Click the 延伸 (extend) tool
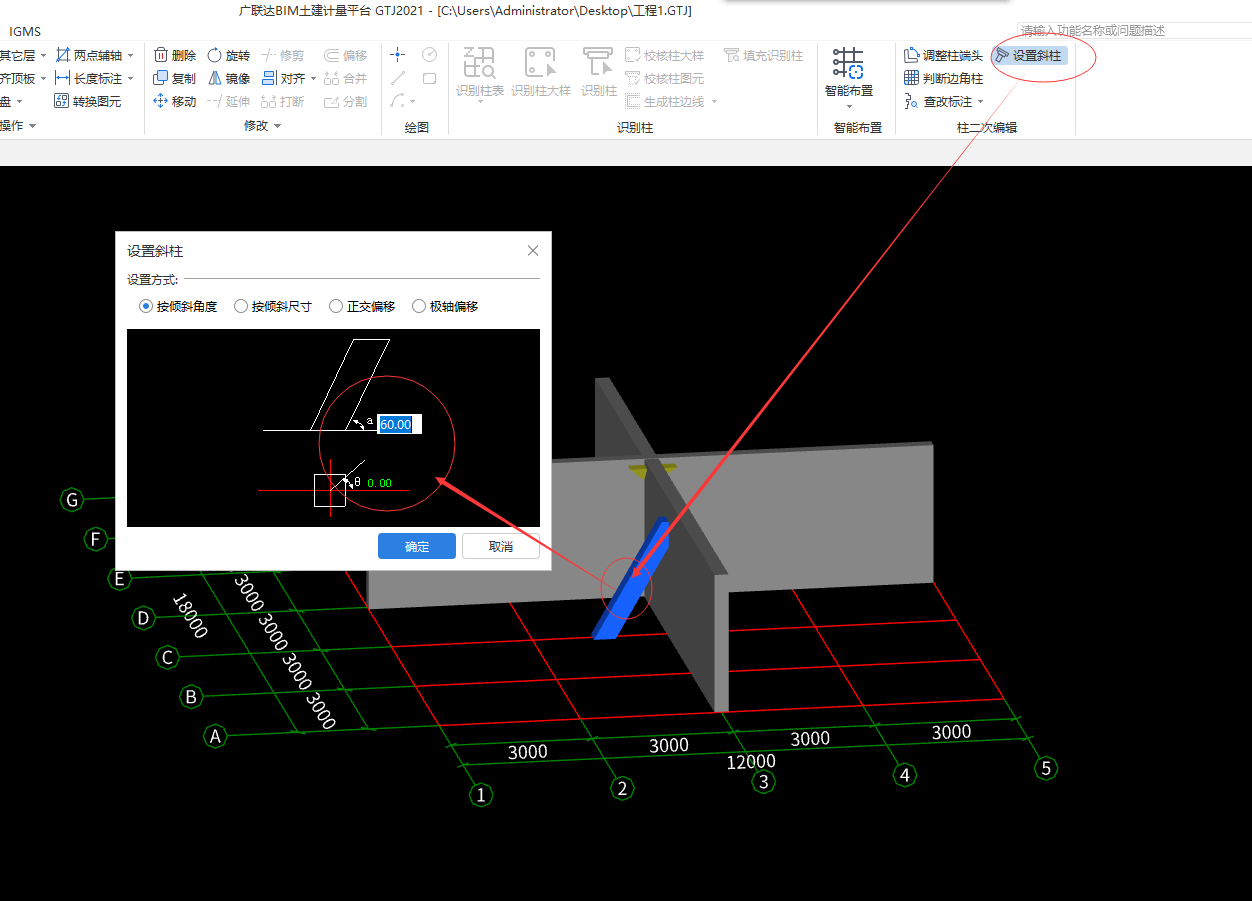Viewport: 1252px width, 901px height. [x=228, y=101]
